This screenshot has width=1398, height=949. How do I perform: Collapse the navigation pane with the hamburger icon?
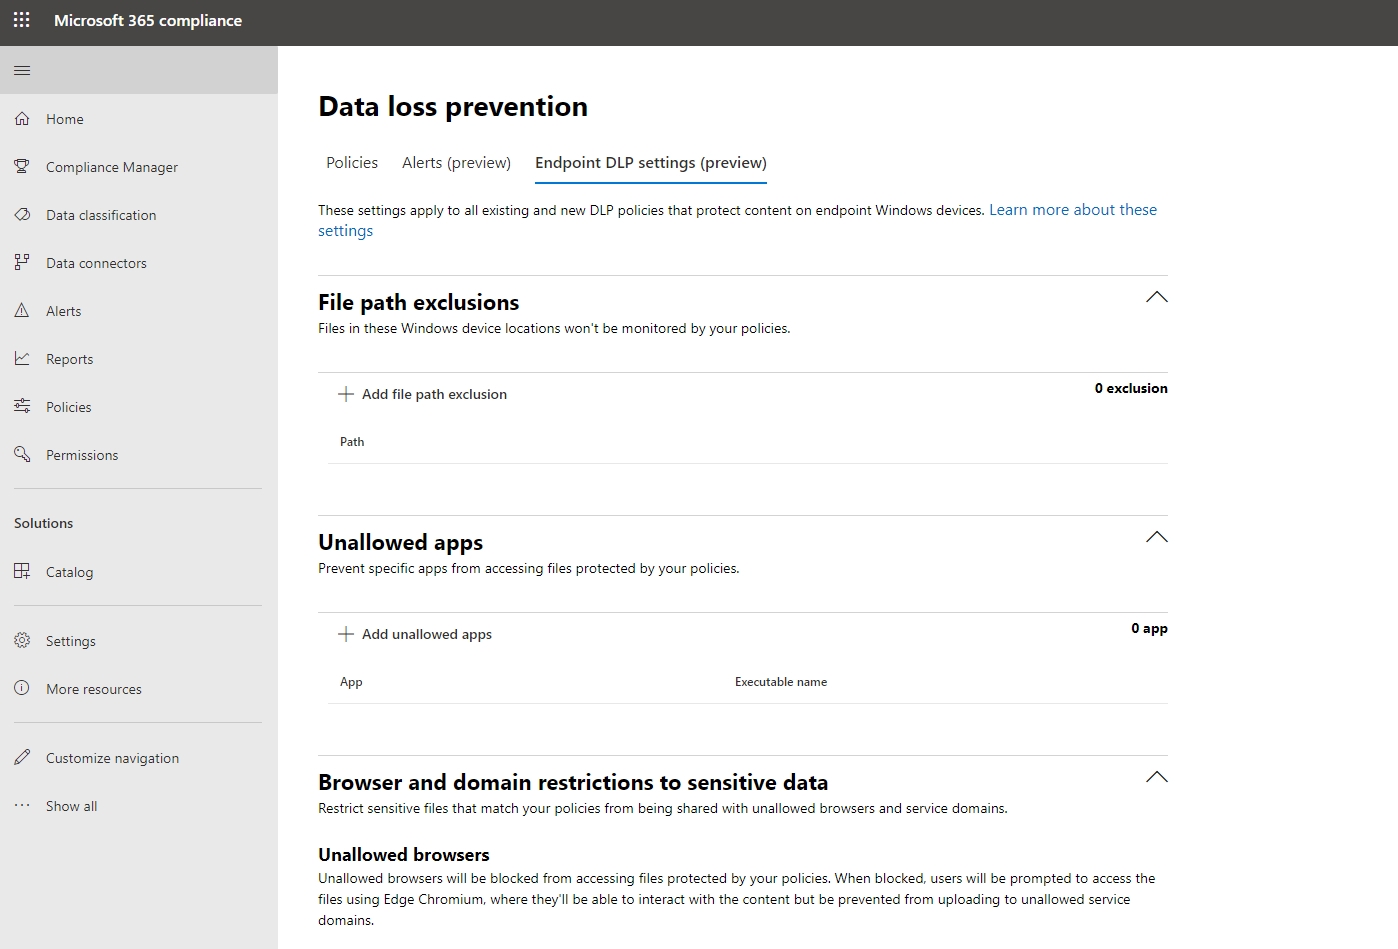click(x=22, y=70)
